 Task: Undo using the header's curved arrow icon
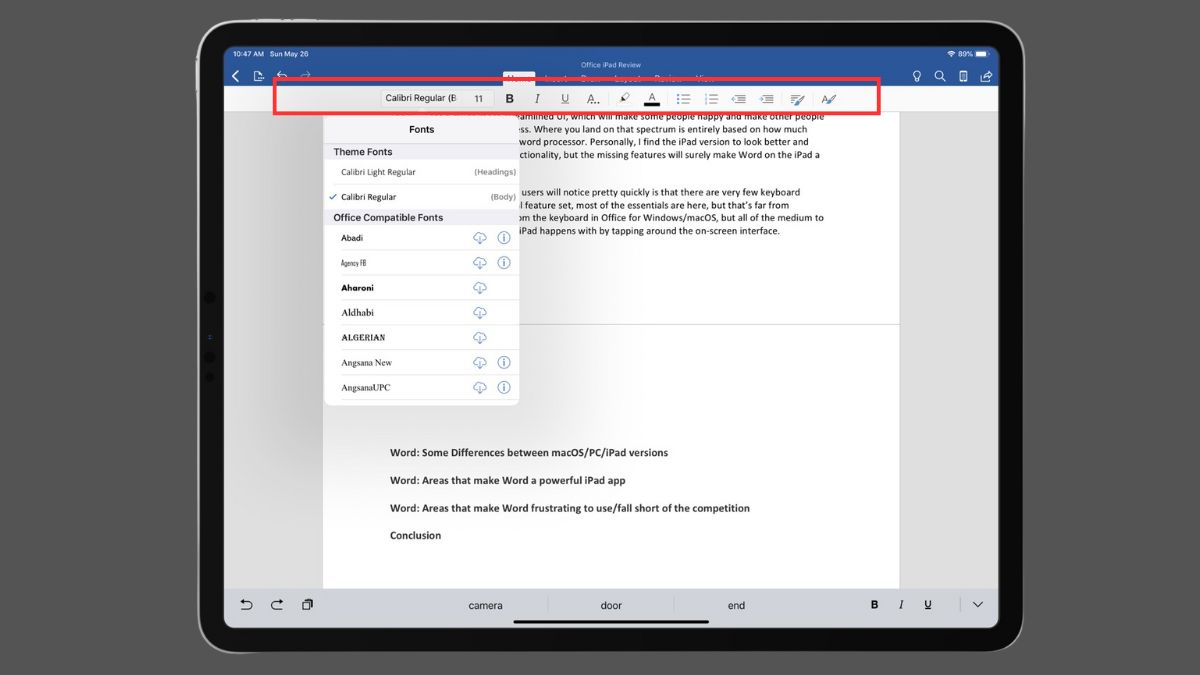click(283, 76)
